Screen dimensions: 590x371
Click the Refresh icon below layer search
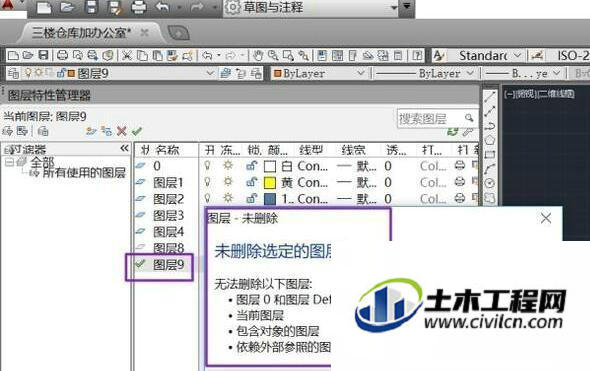[x=453, y=132]
